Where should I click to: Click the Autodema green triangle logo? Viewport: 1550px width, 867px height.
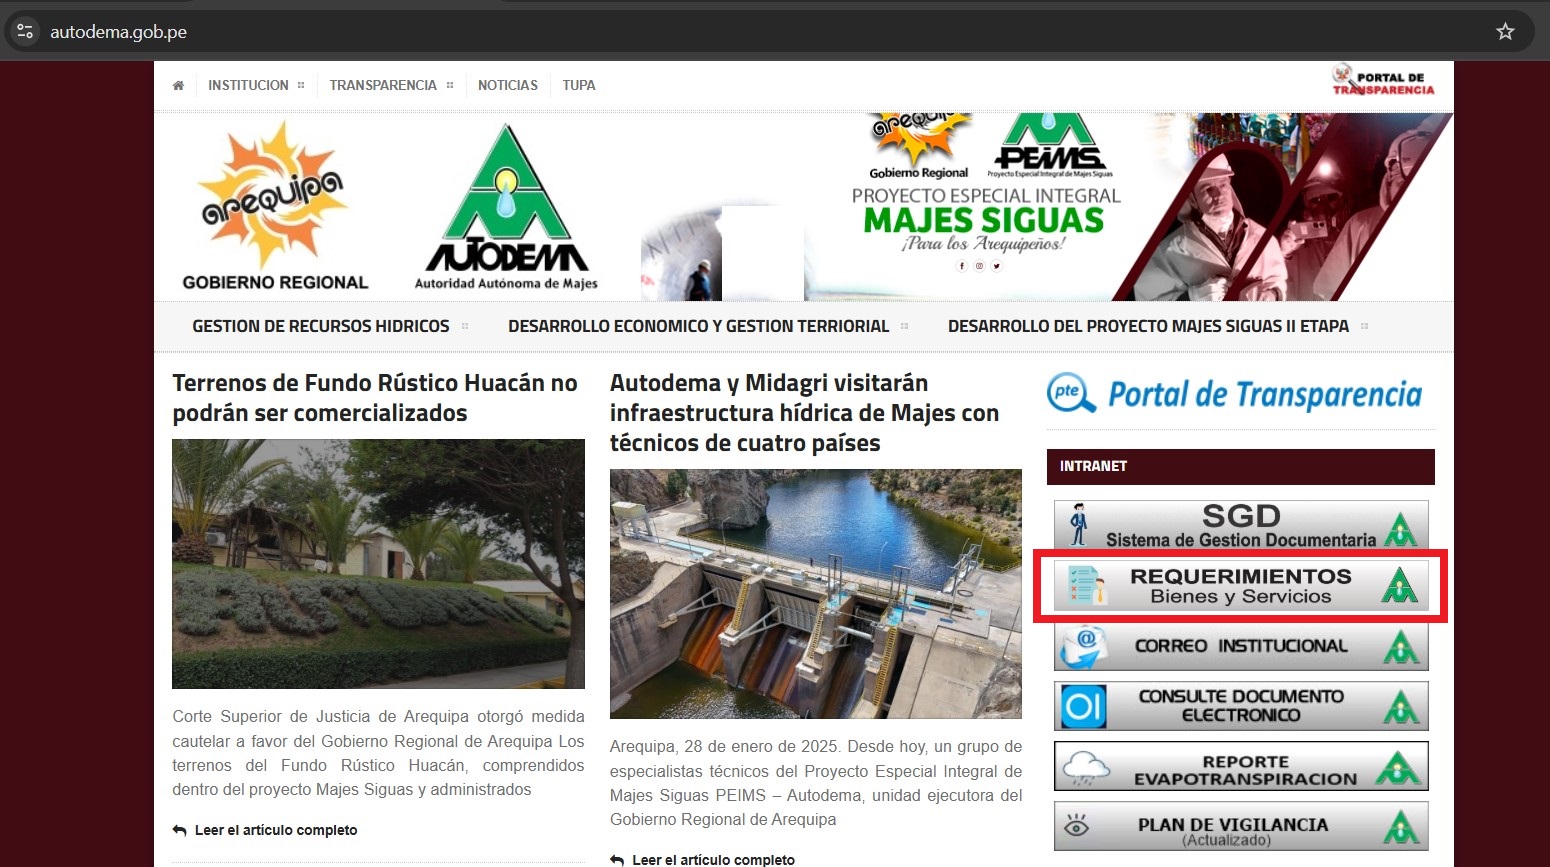tap(507, 207)
